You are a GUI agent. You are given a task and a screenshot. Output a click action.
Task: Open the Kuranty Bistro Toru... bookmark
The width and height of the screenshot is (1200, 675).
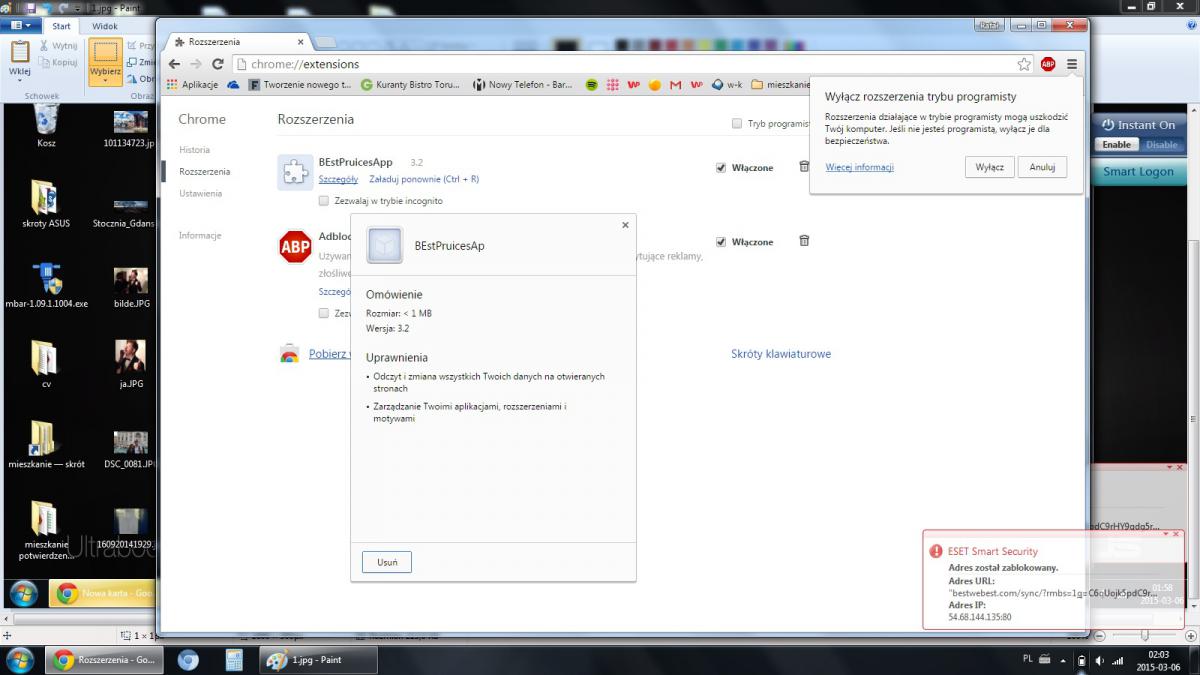(409, 85)
